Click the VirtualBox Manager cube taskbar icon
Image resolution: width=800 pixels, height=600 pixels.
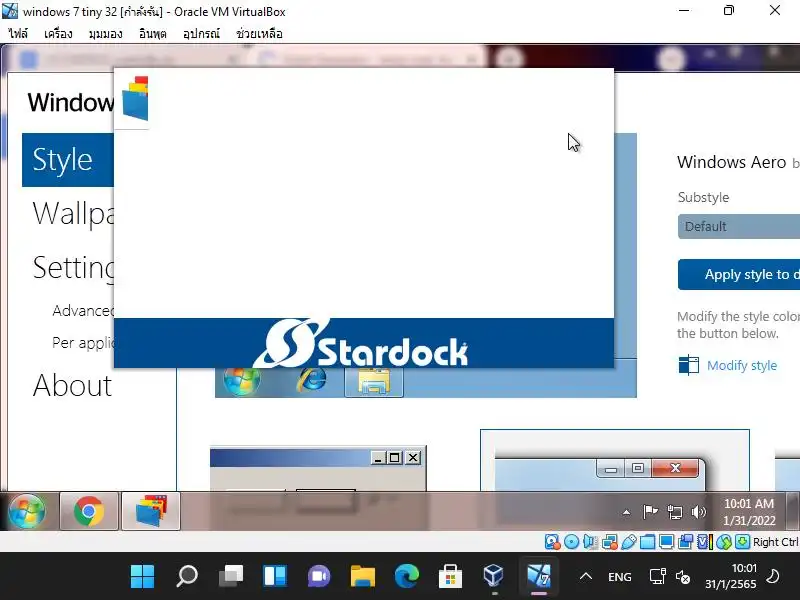tap(494, 577)
